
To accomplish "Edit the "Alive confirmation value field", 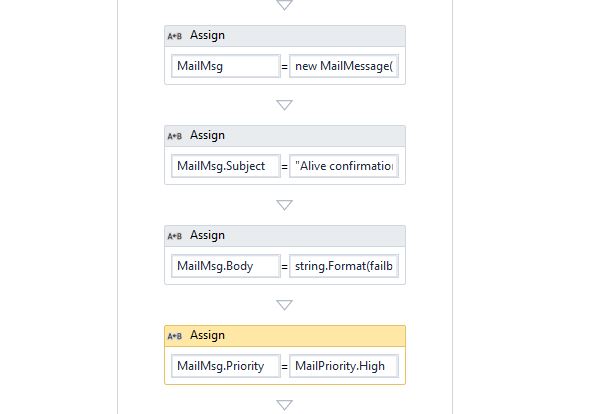I will [x=344, y=166].
